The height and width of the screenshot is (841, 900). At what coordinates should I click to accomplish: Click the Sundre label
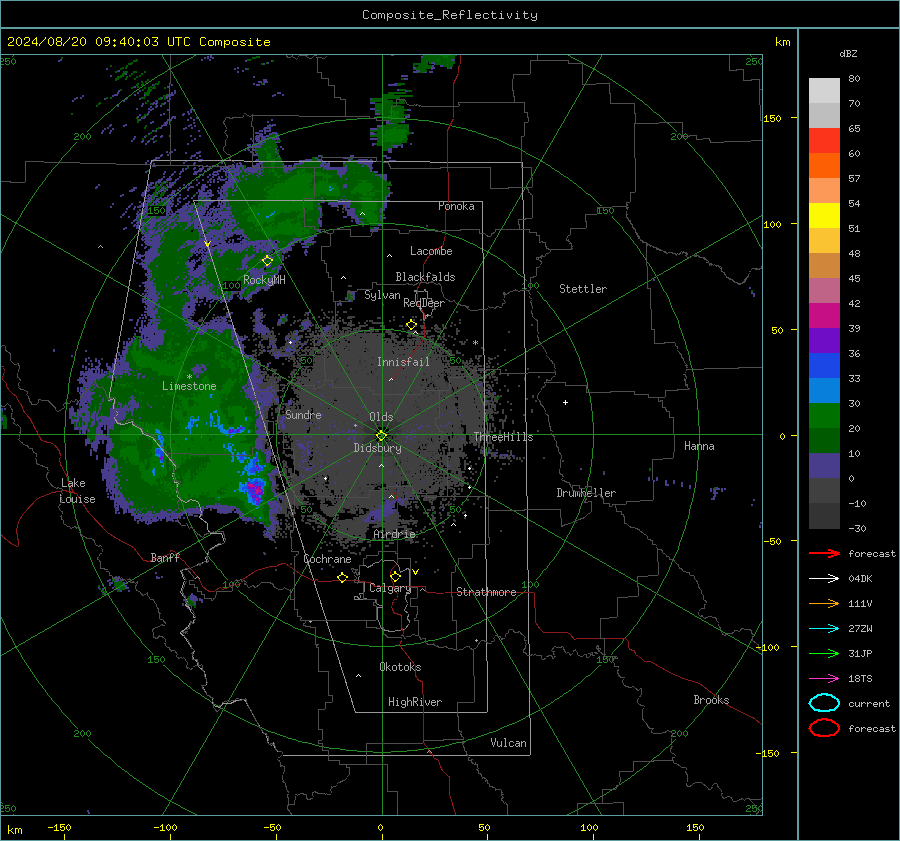303,414
